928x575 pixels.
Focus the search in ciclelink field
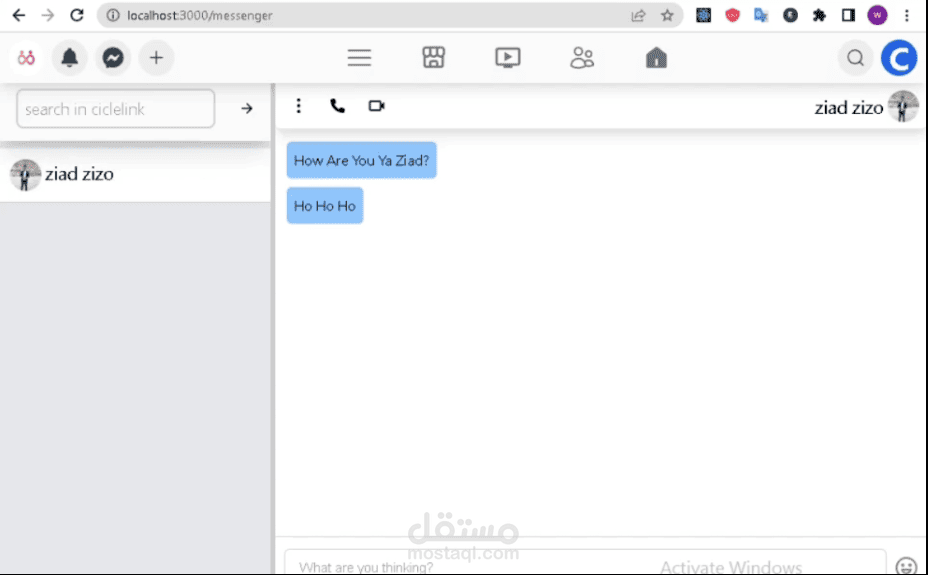click(115, 109)
